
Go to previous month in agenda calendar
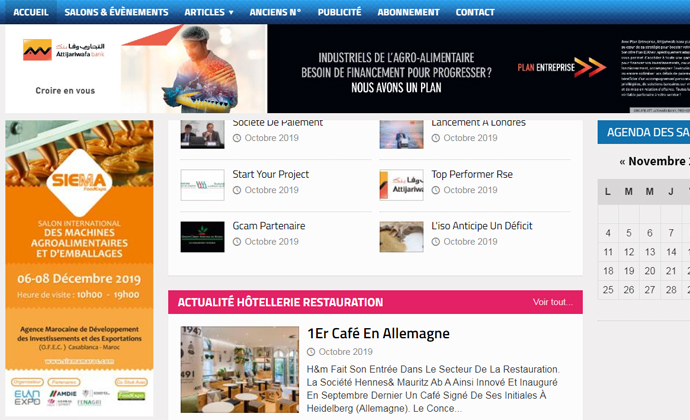click(x=623, y=161)
